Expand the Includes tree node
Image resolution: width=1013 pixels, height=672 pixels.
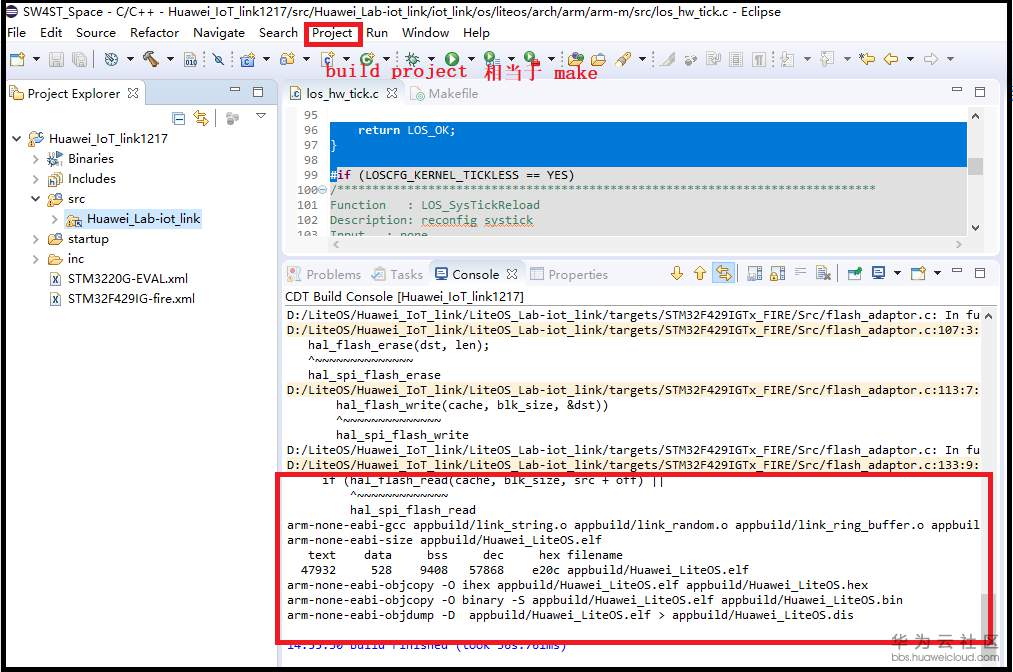[36, 179]
